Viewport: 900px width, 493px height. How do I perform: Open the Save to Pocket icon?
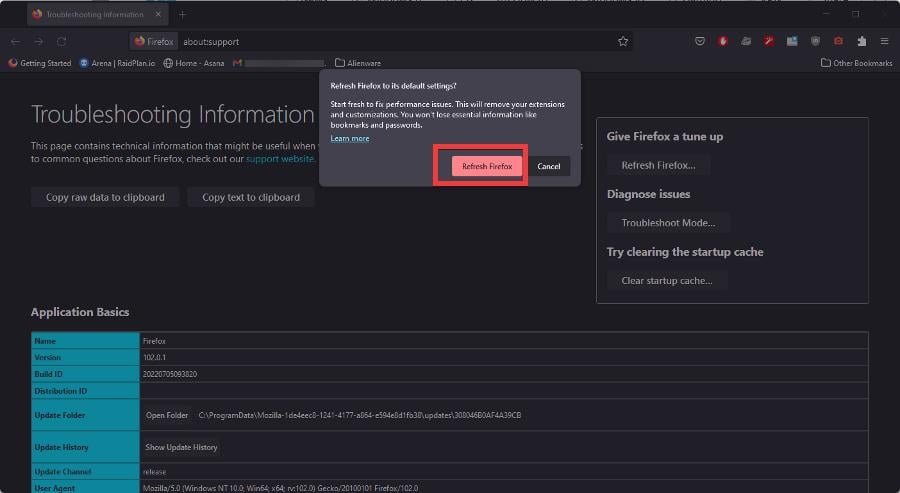click(x=700, y=41)
